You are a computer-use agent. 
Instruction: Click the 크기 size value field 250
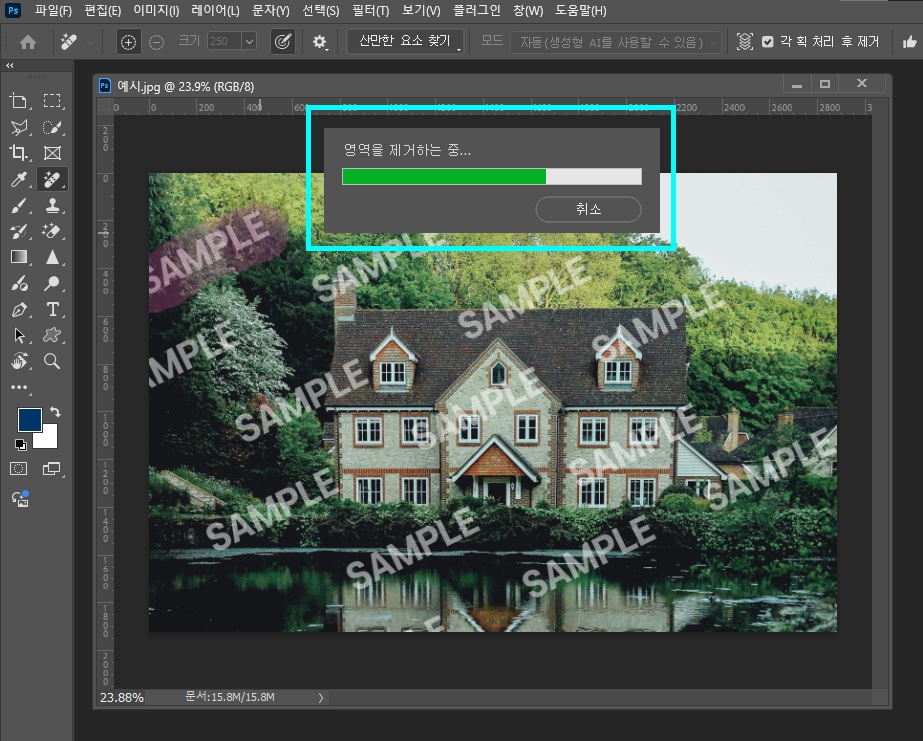click(x=224, y=41)
